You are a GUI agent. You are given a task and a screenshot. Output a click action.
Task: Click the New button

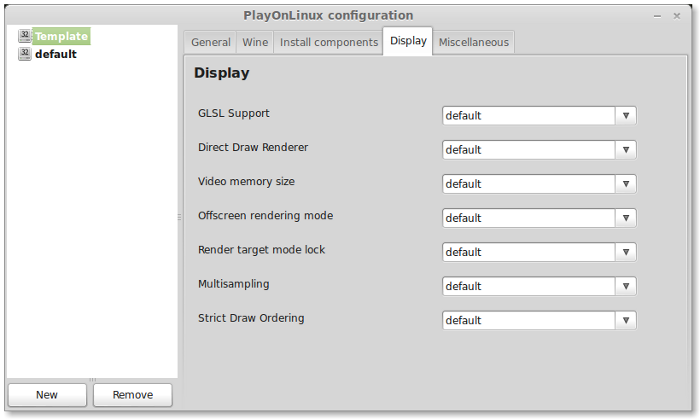tap(47, 395)
